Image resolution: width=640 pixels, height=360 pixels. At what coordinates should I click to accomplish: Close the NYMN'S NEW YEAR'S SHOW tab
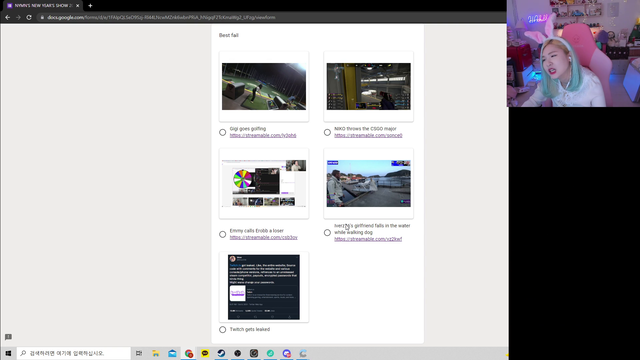[78, 6]
